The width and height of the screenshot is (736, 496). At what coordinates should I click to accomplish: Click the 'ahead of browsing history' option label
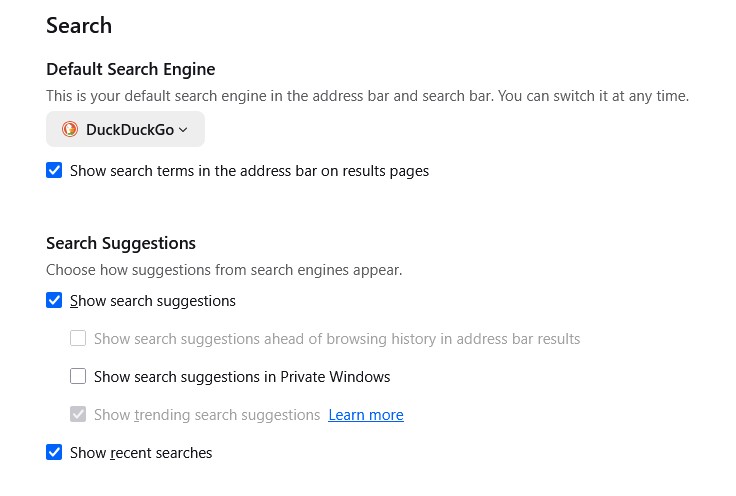(337, 339)
